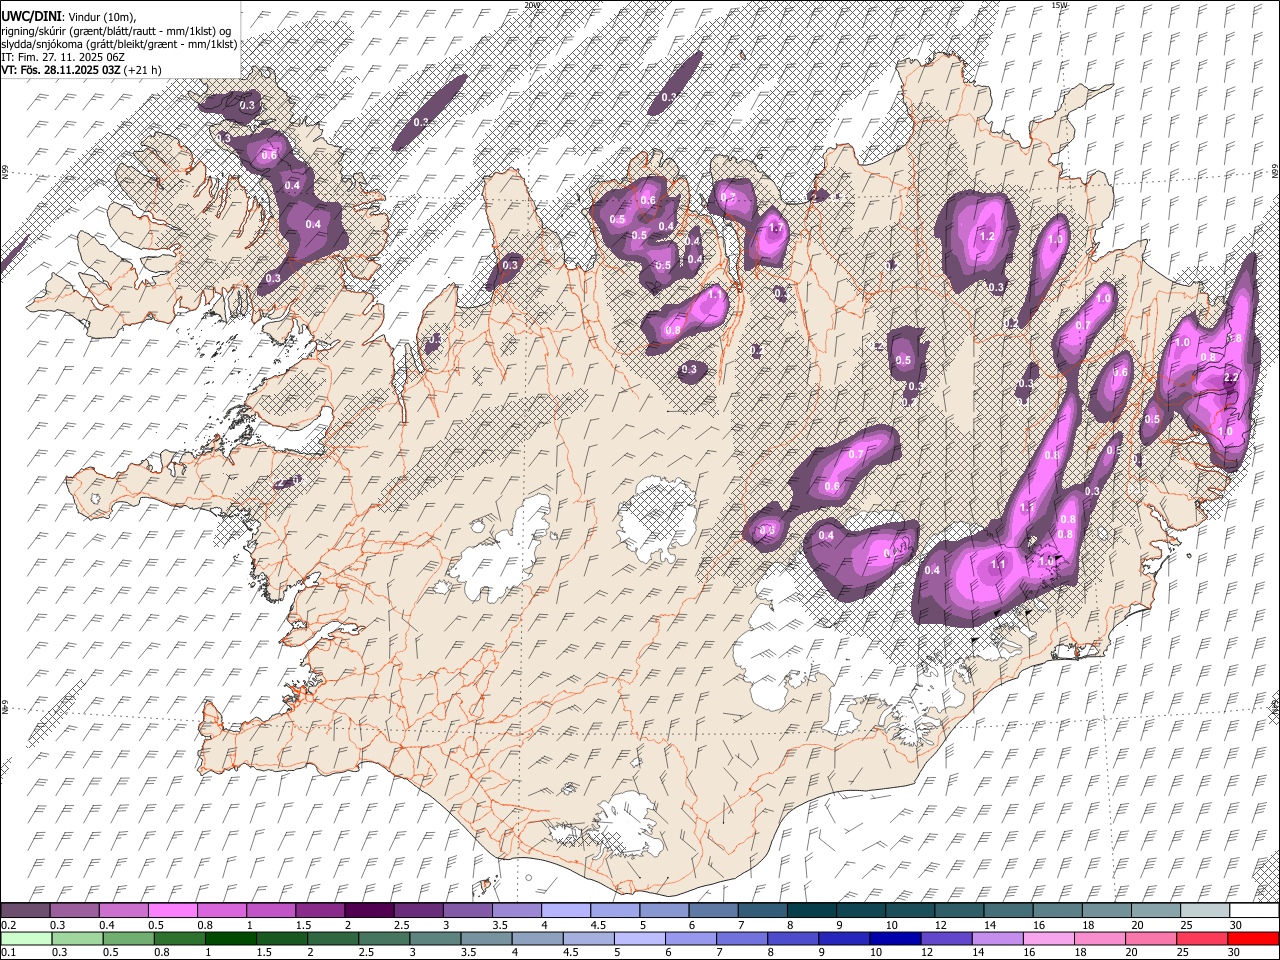1280x960 pixels.
Task: Pick upper legend swatch between 0.4 and 0.5
Action: click(x=123, y=911)
